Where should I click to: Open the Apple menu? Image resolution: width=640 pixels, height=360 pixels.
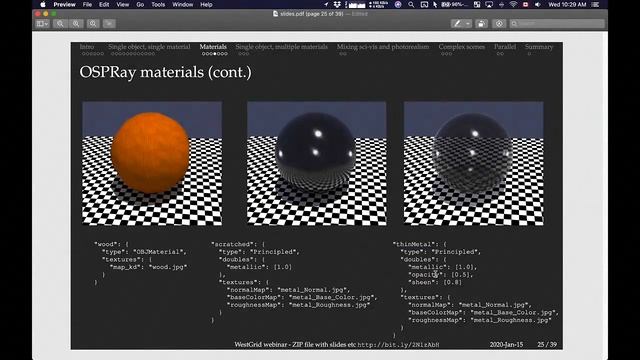click(x=42, y=4)
